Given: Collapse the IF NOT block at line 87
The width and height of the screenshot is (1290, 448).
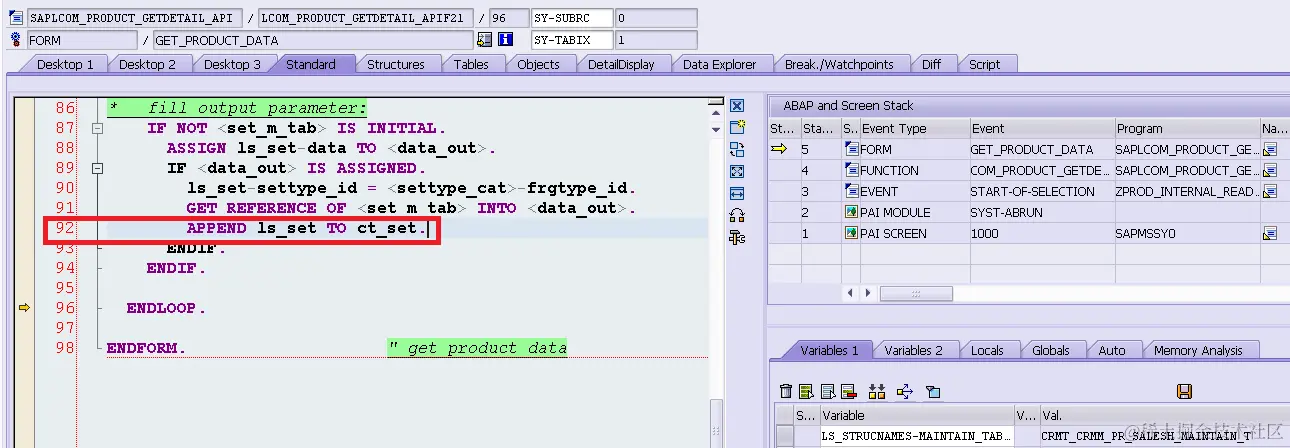Looking at the screenshot, I should click(97, 129).
